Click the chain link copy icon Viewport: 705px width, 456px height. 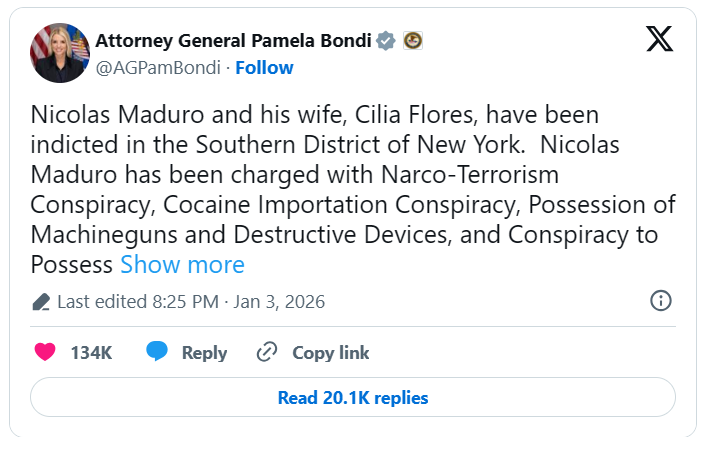267,352
